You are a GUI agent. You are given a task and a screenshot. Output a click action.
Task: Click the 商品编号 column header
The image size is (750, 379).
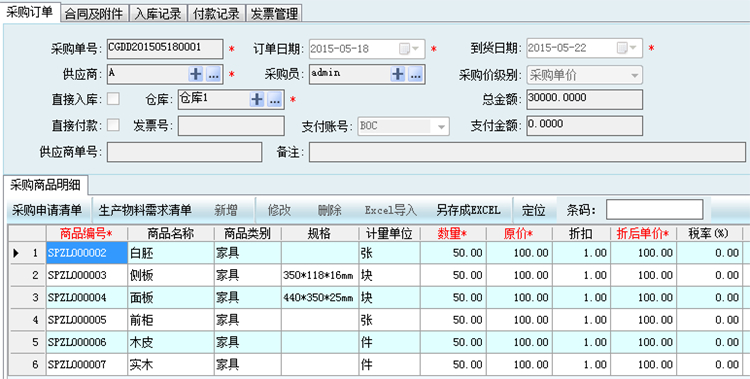tap(87, 234)
